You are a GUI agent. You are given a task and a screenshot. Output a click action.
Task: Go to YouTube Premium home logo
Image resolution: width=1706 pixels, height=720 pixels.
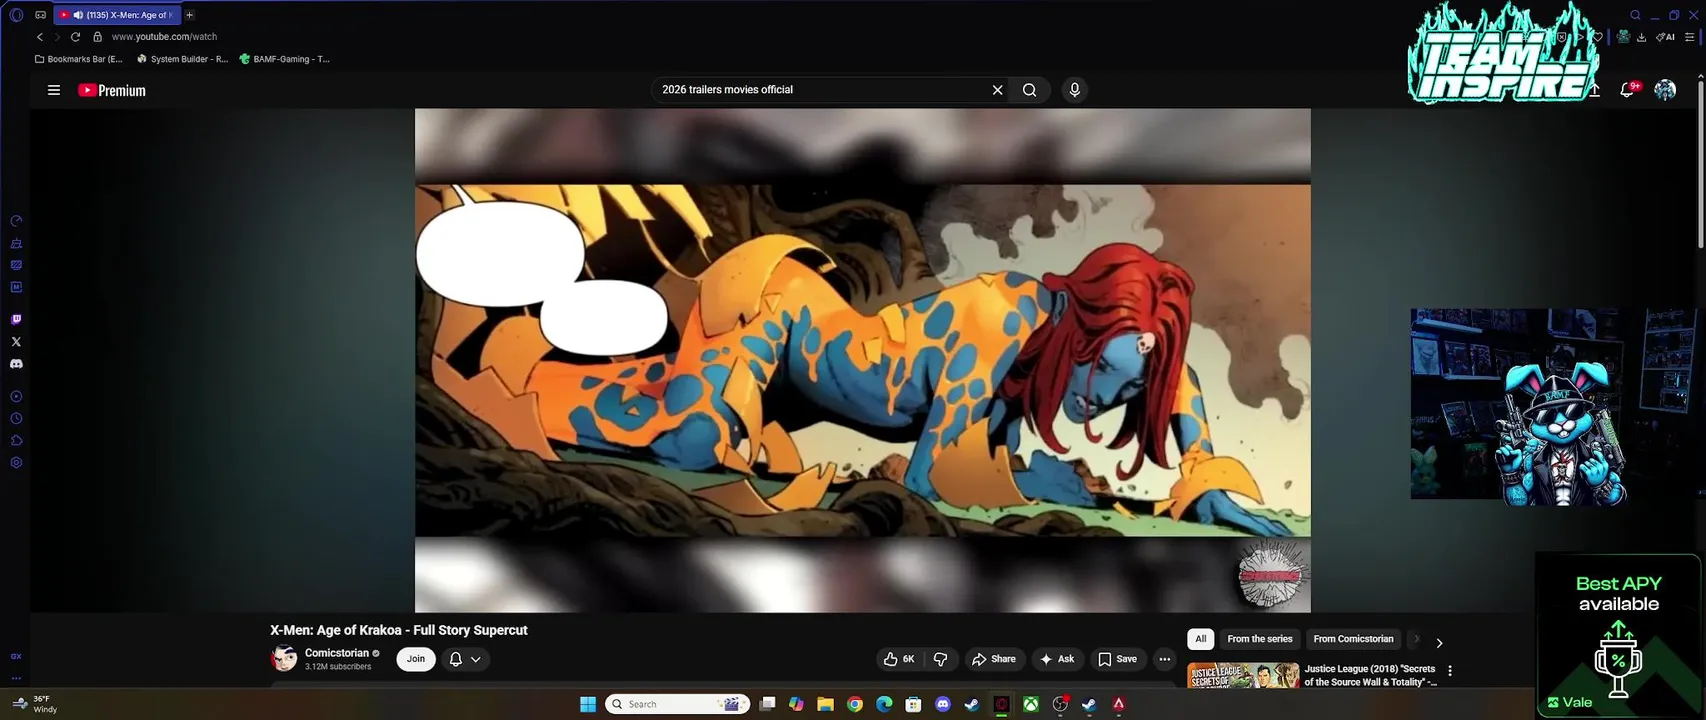pyautogui.click(x=112, y=90)
